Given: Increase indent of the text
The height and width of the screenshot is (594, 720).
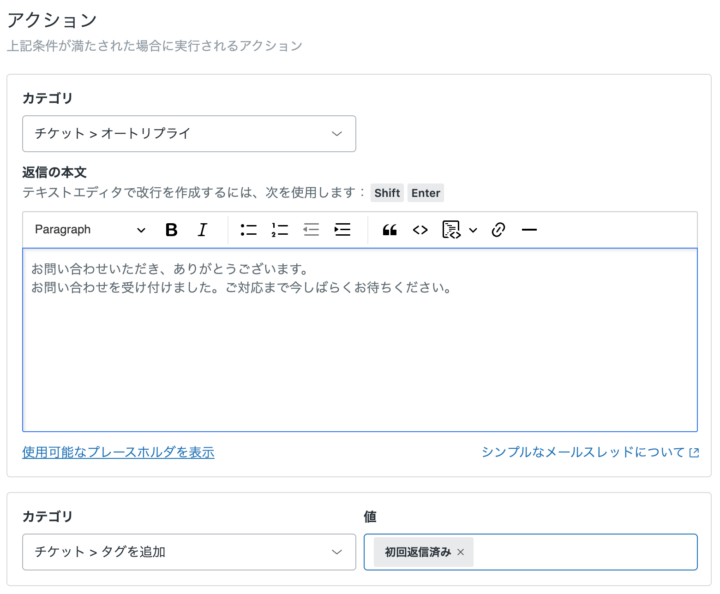Looking at the screenshot, I should 342,230.
